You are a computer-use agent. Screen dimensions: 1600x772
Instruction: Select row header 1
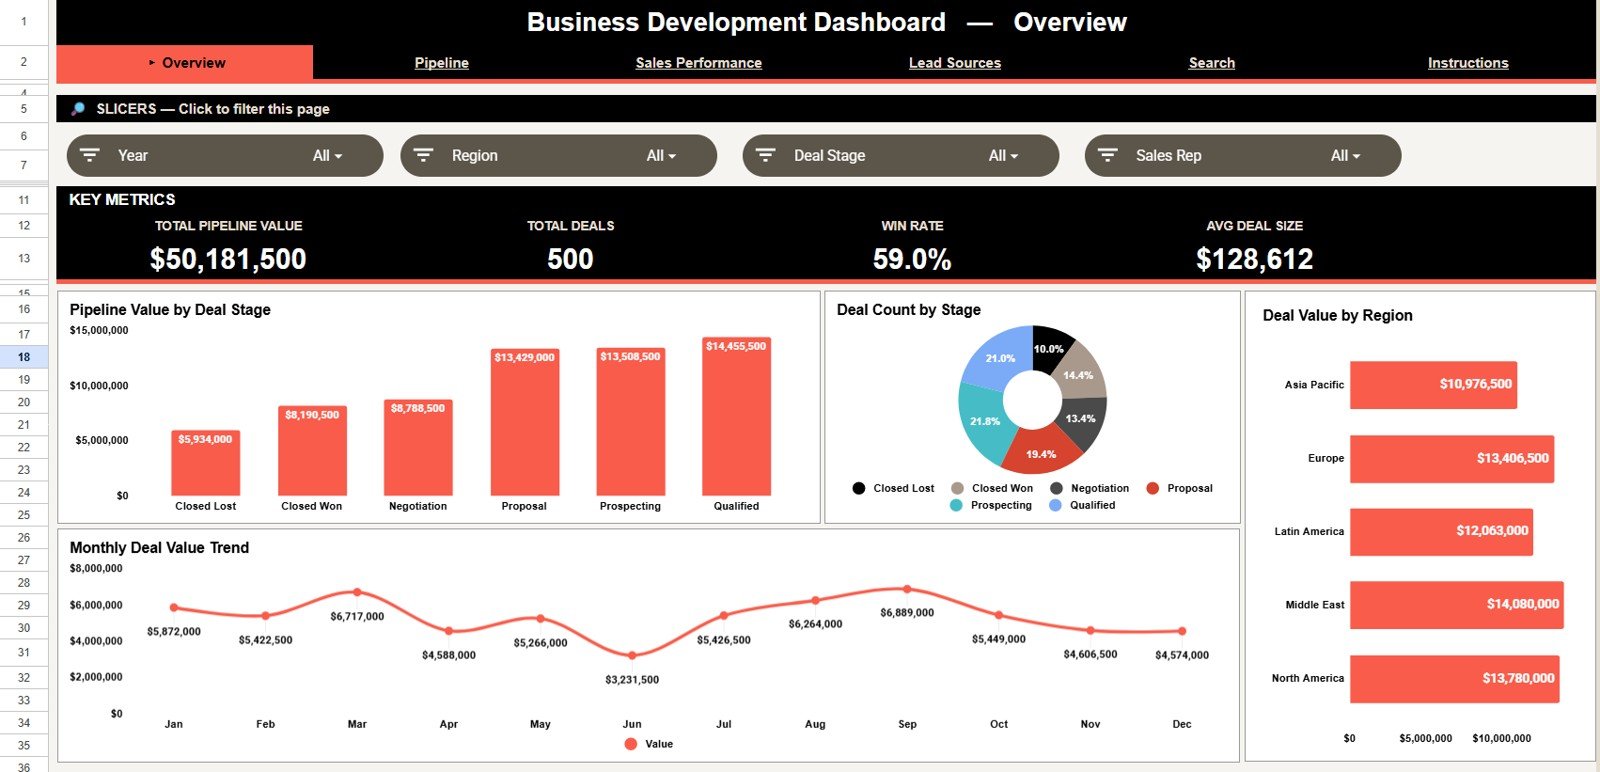click(24, 21)
